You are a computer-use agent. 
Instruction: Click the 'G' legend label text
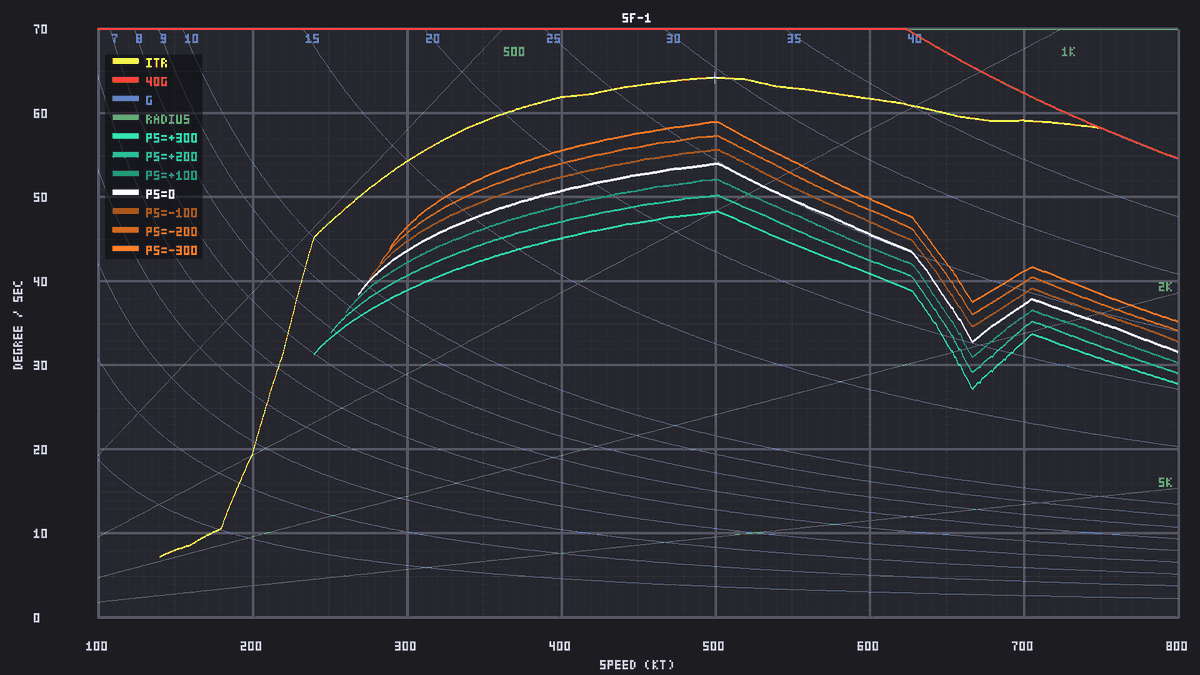[149, 100]
